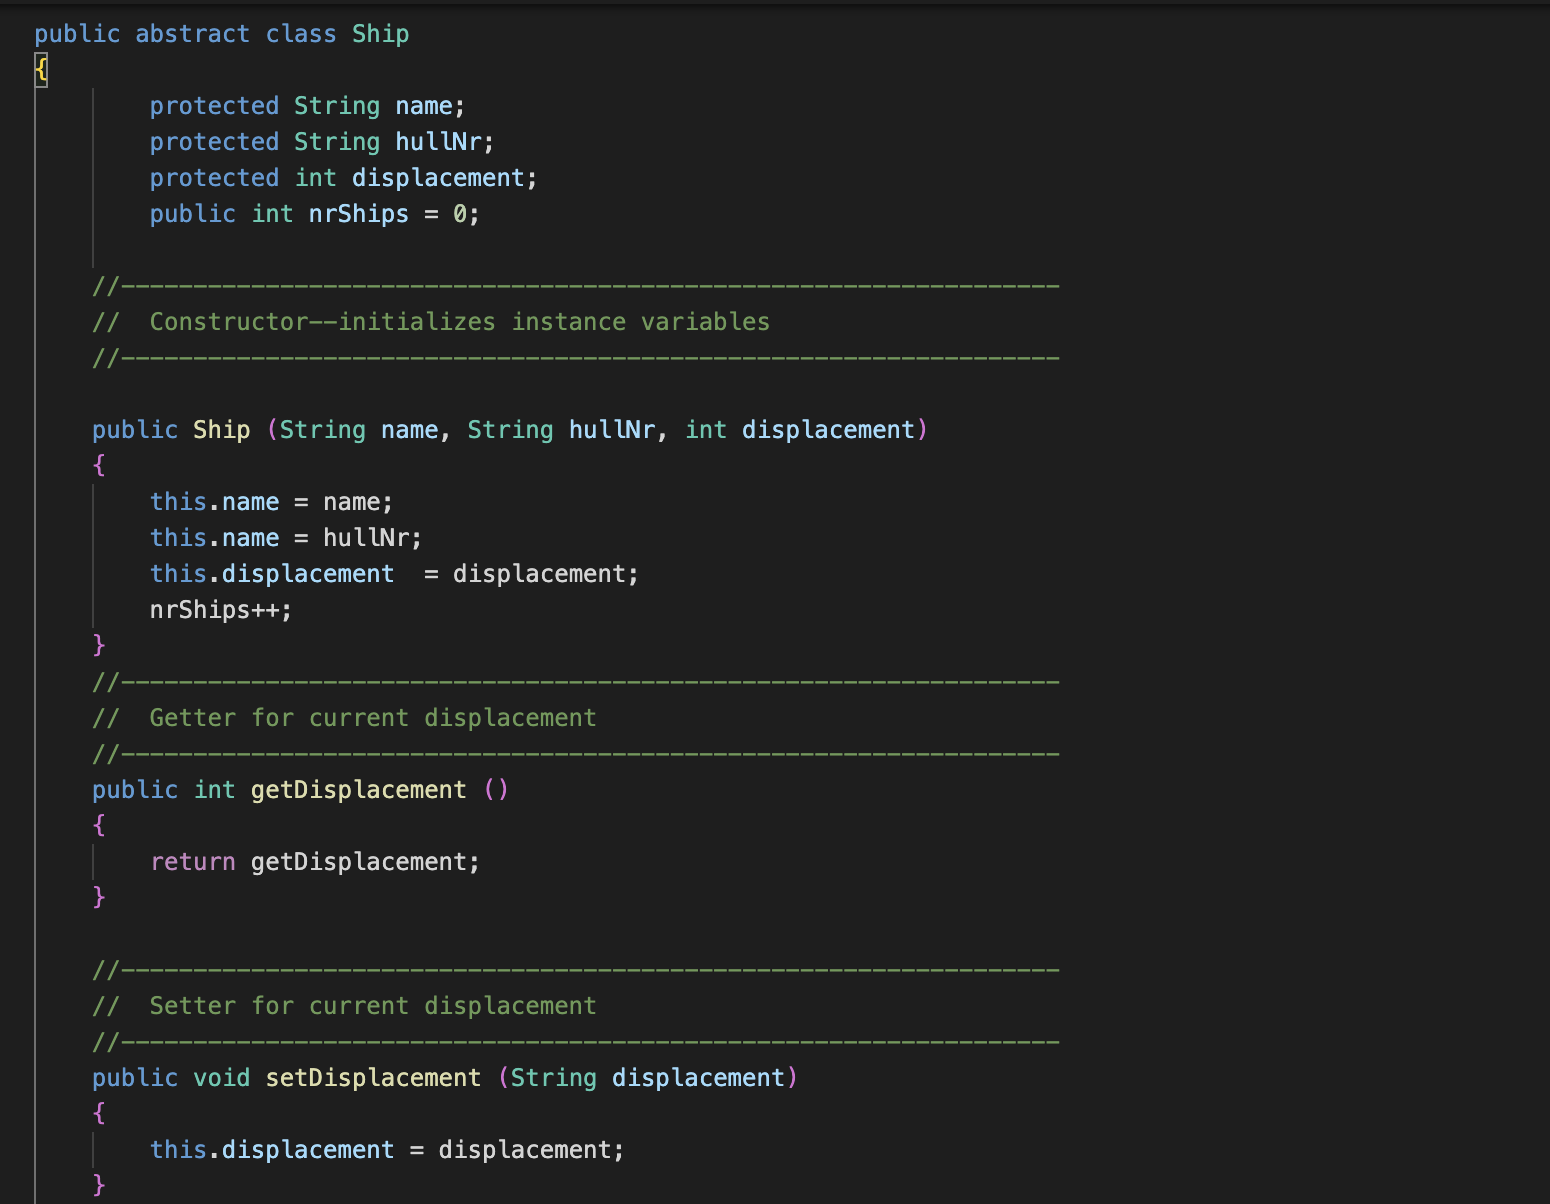The image size is (1550, 1204).
Task: Click the setDisplacement method declaration
Action: (372, 1077)
